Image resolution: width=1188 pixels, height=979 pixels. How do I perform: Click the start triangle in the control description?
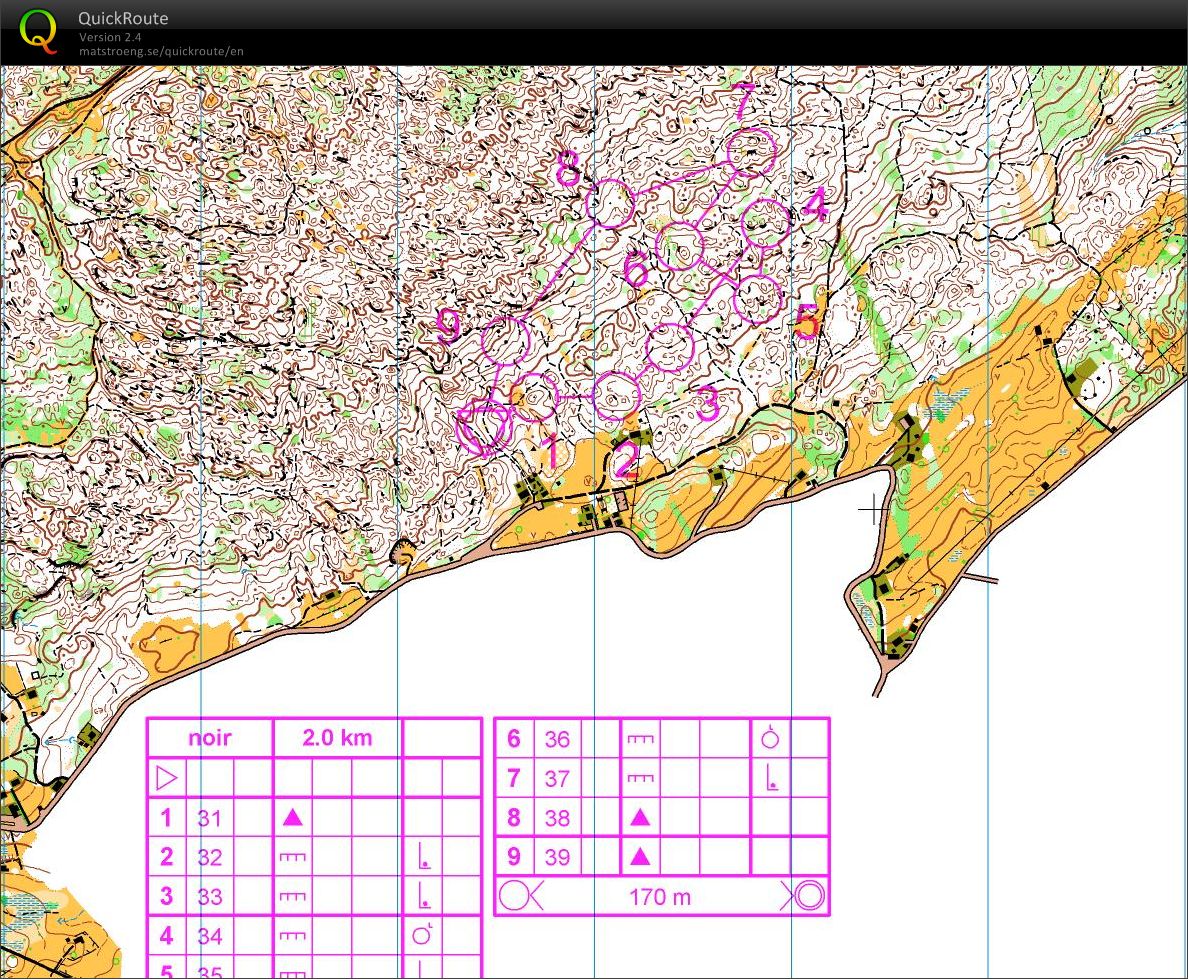(166, 777)
